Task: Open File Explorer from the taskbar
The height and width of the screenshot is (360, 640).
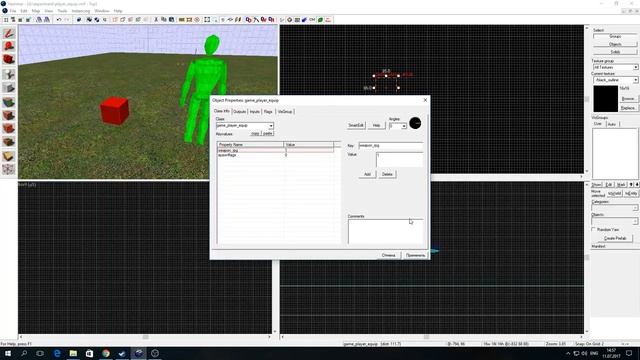Action: tap(73, 353)
